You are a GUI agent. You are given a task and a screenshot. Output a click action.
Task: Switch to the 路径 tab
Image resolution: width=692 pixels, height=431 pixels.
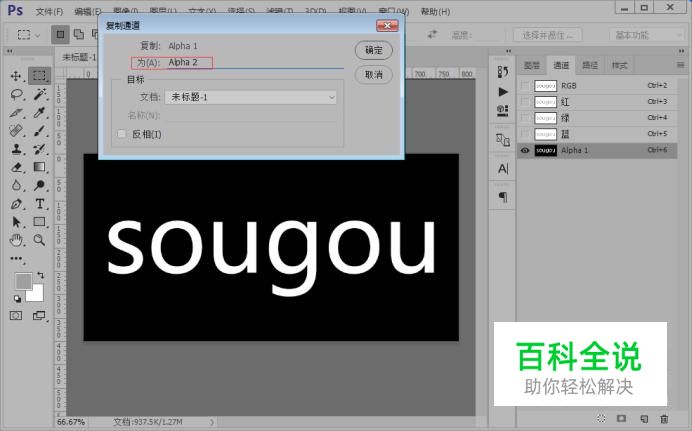coord(590,66)
